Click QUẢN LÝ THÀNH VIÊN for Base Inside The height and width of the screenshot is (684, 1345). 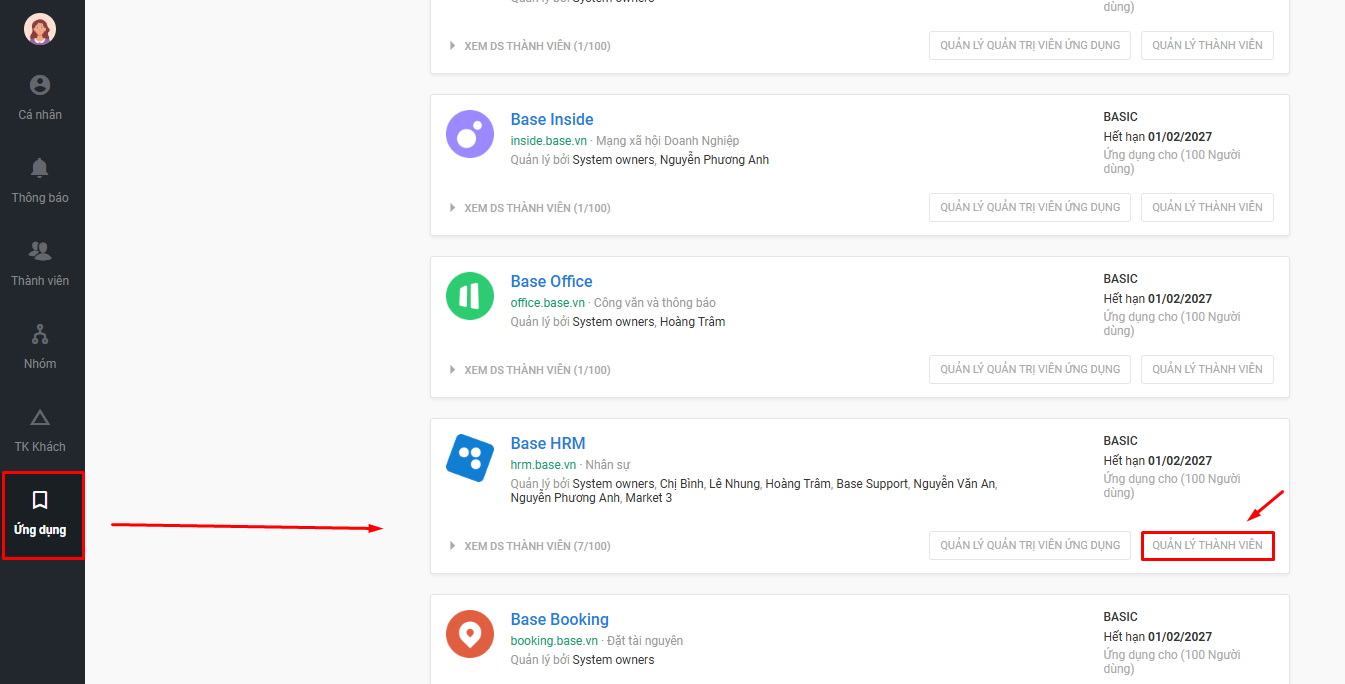pyautogui.click(x=1207, y=207)
